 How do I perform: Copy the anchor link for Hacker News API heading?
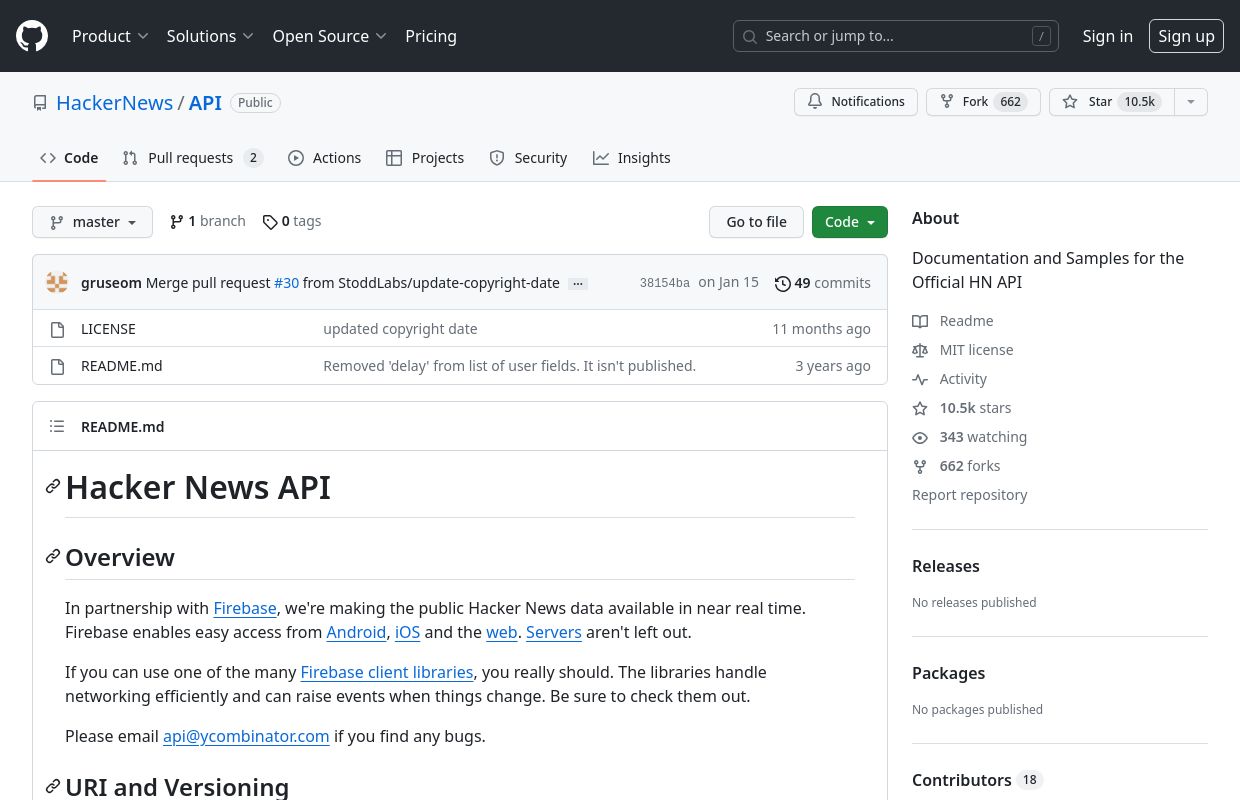[x=53, y=487]
